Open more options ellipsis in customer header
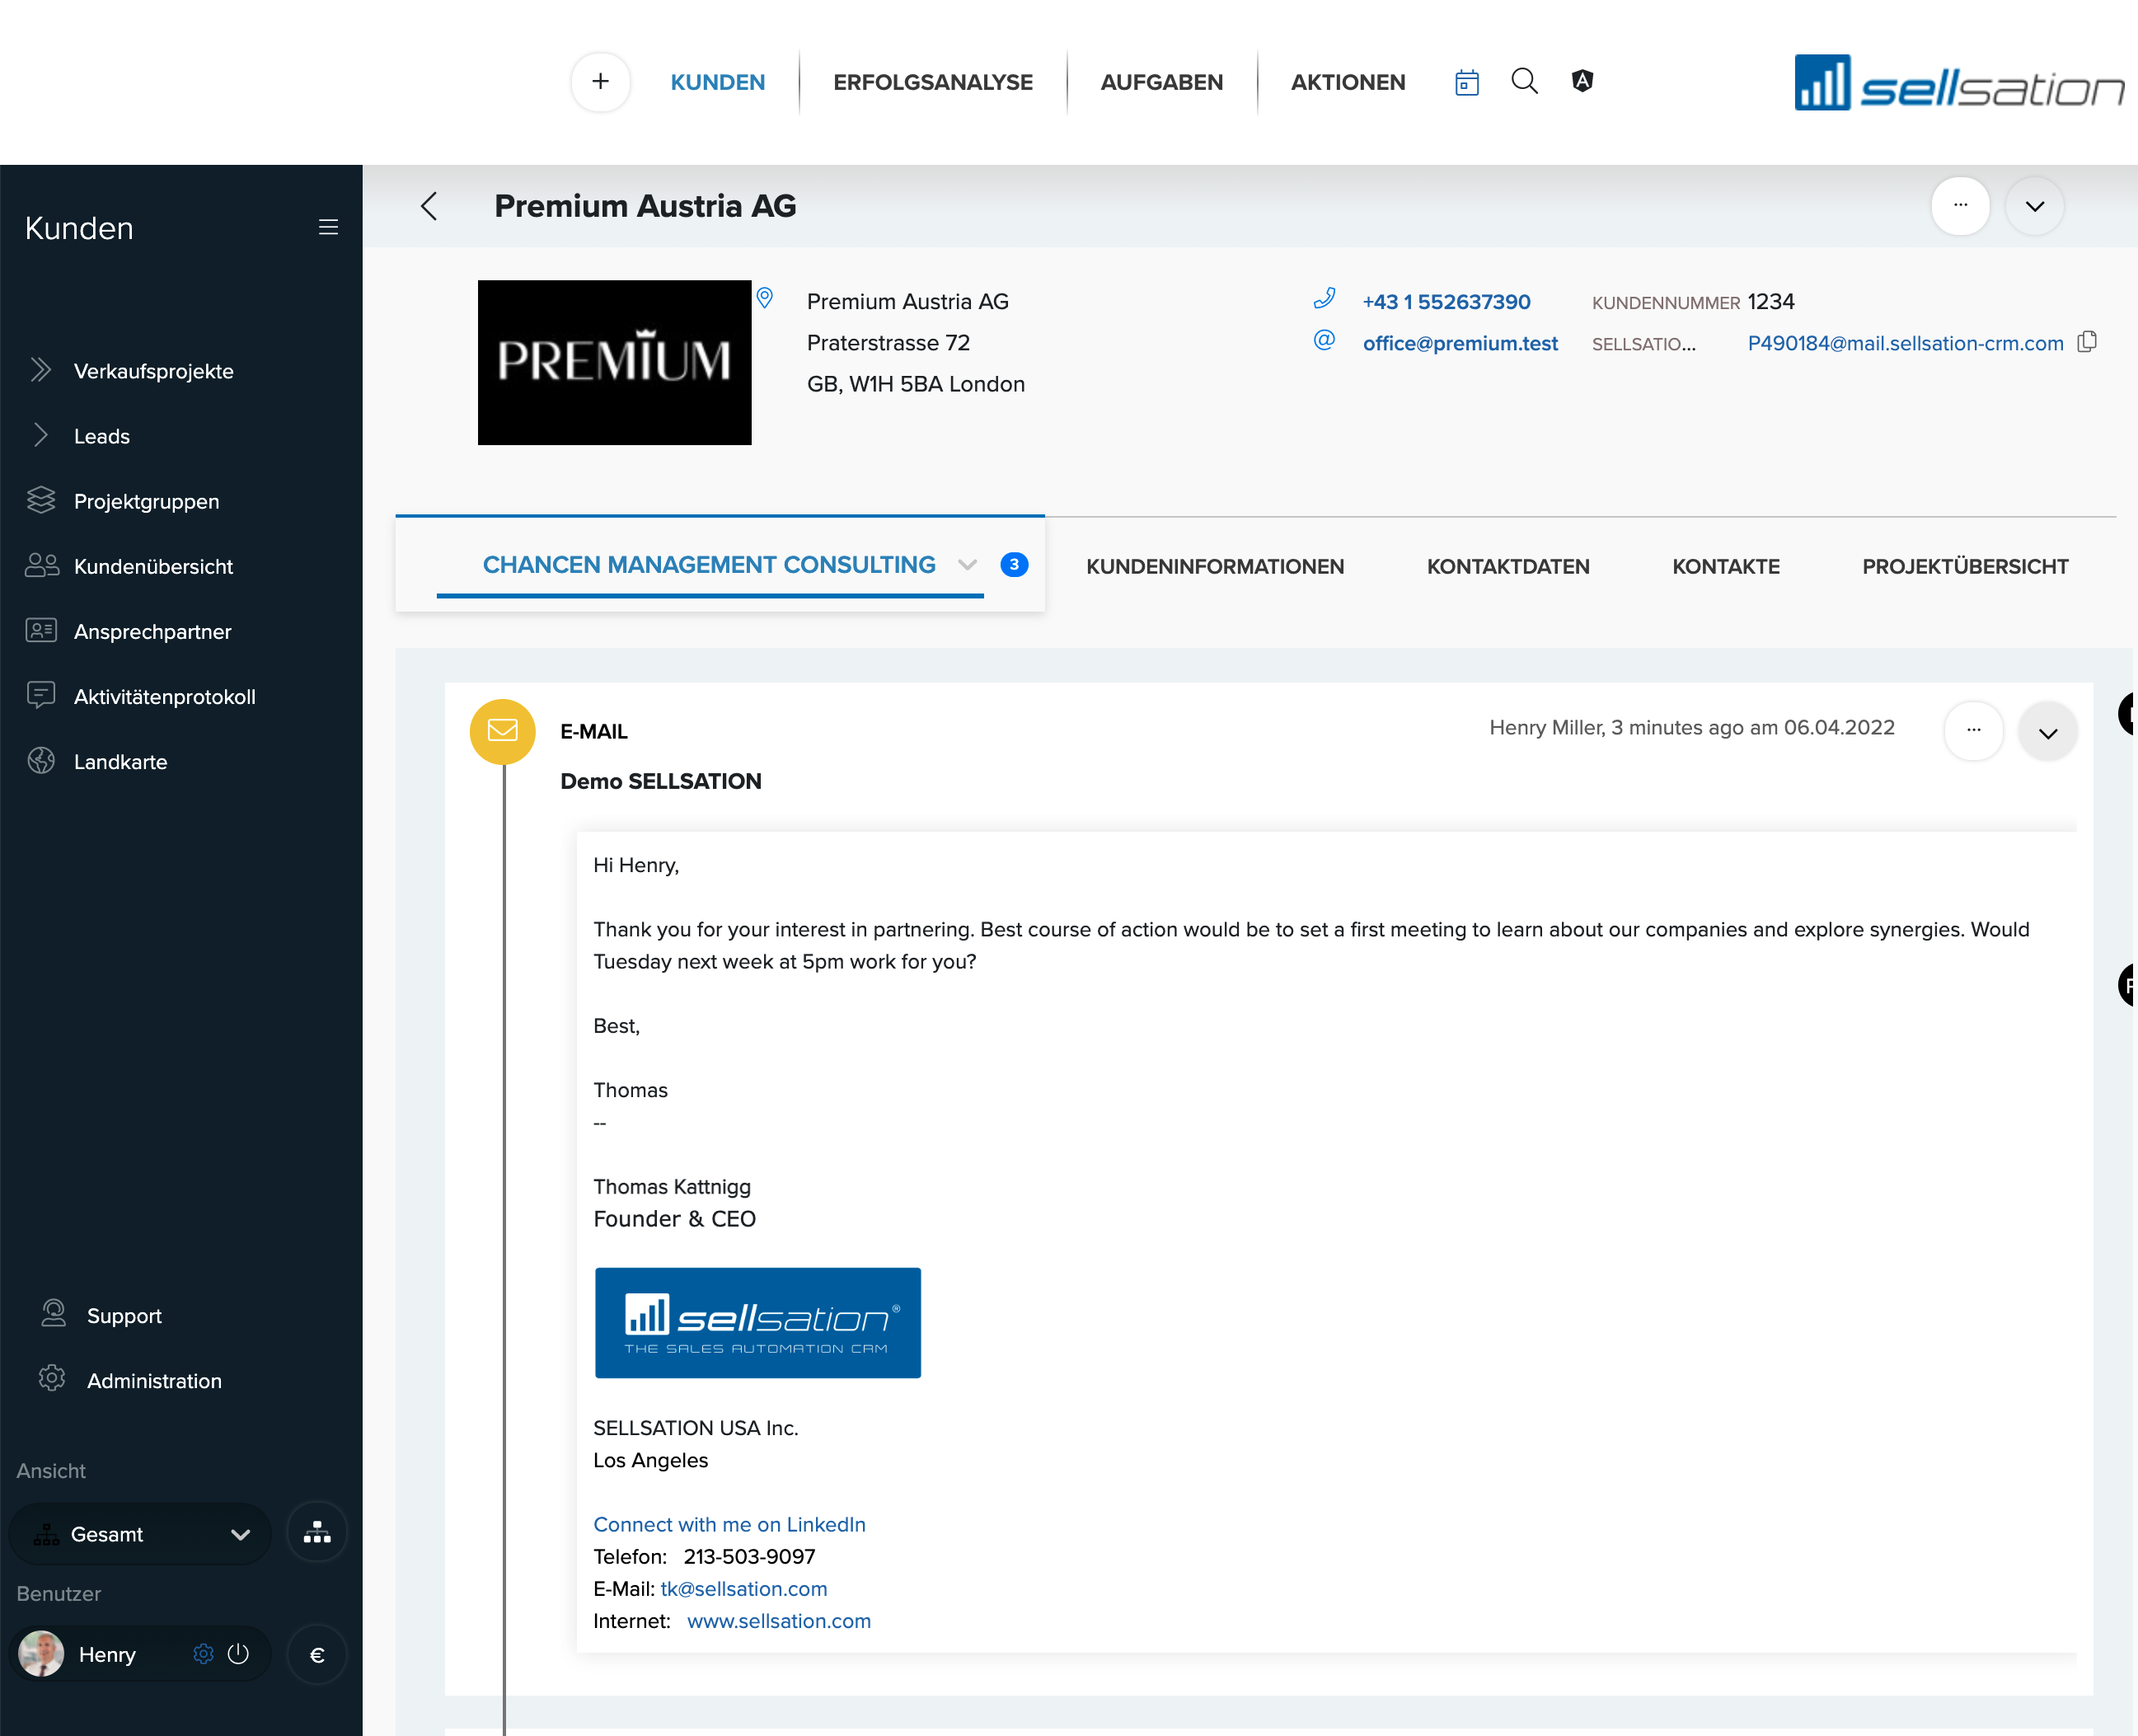Screen dimensions: 2138x1736 1960,206
